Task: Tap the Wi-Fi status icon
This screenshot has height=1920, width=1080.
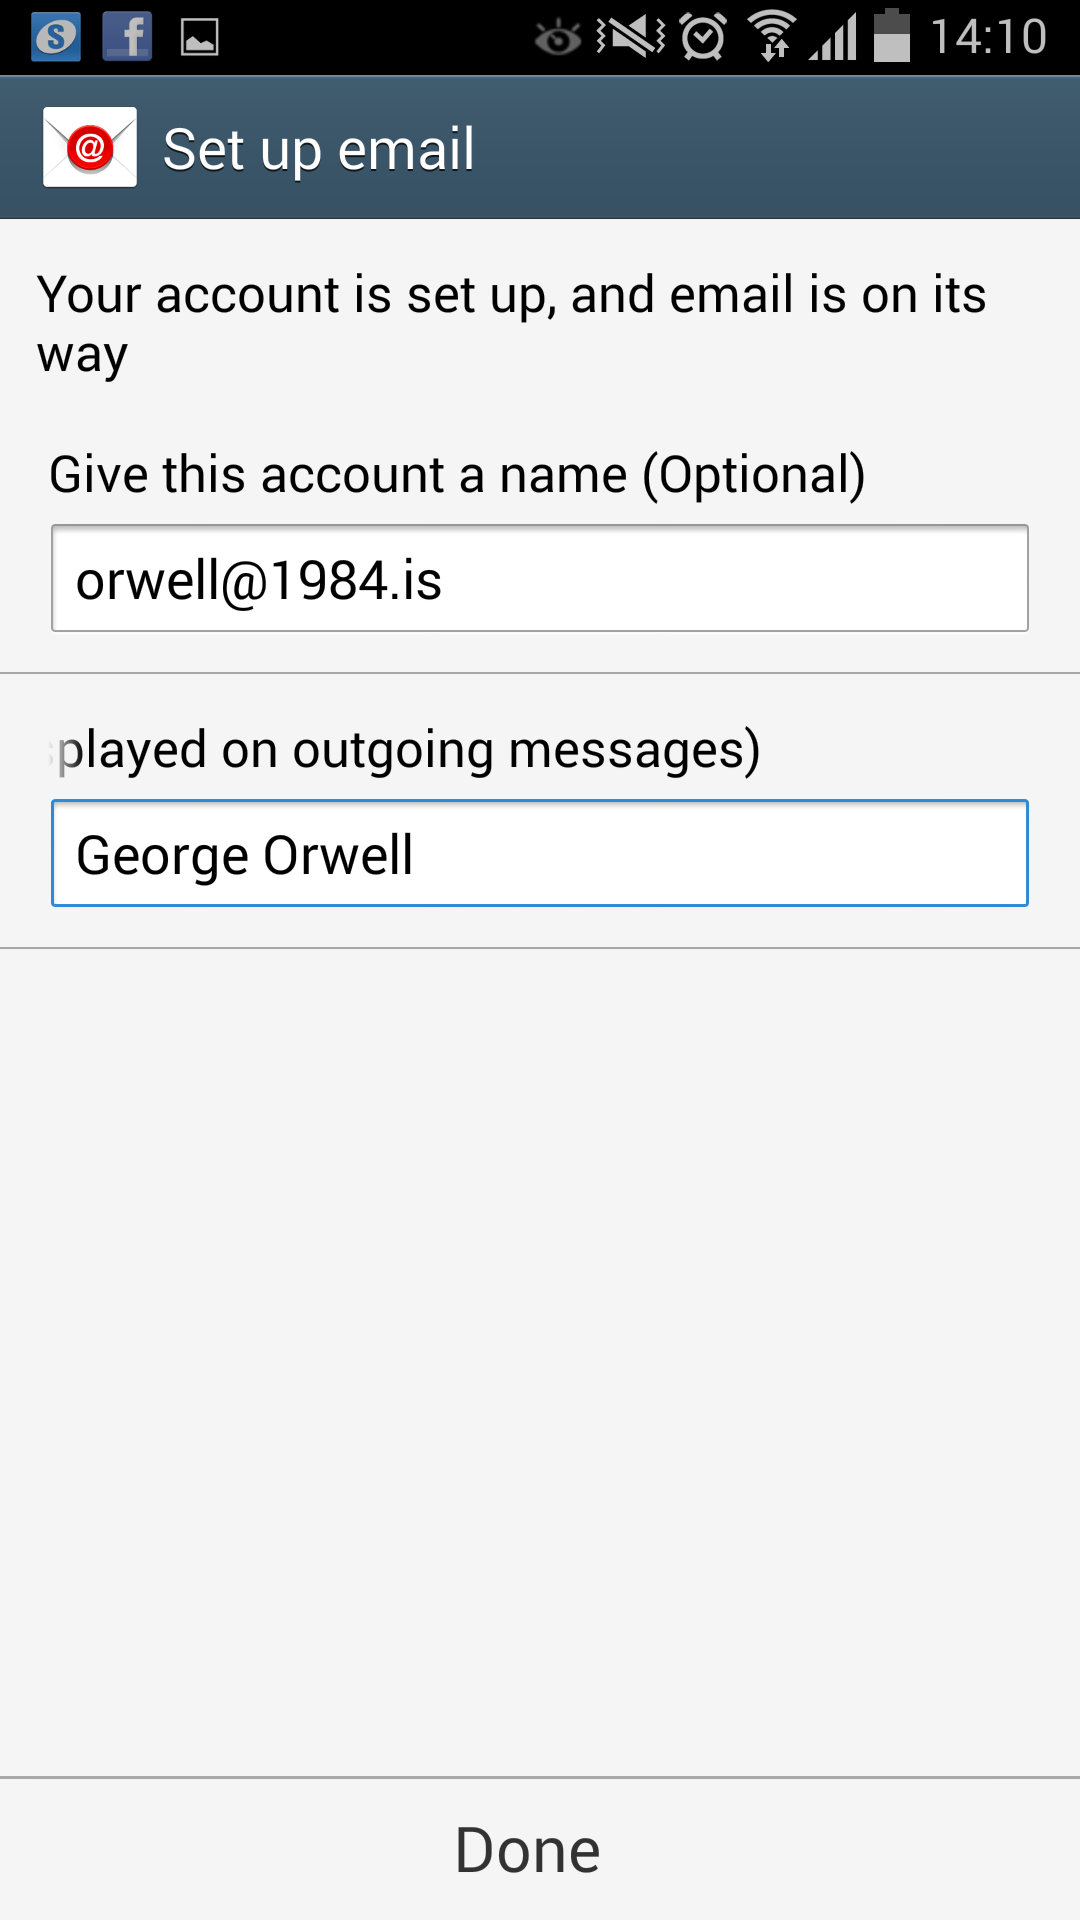Action: click(773, 36)
